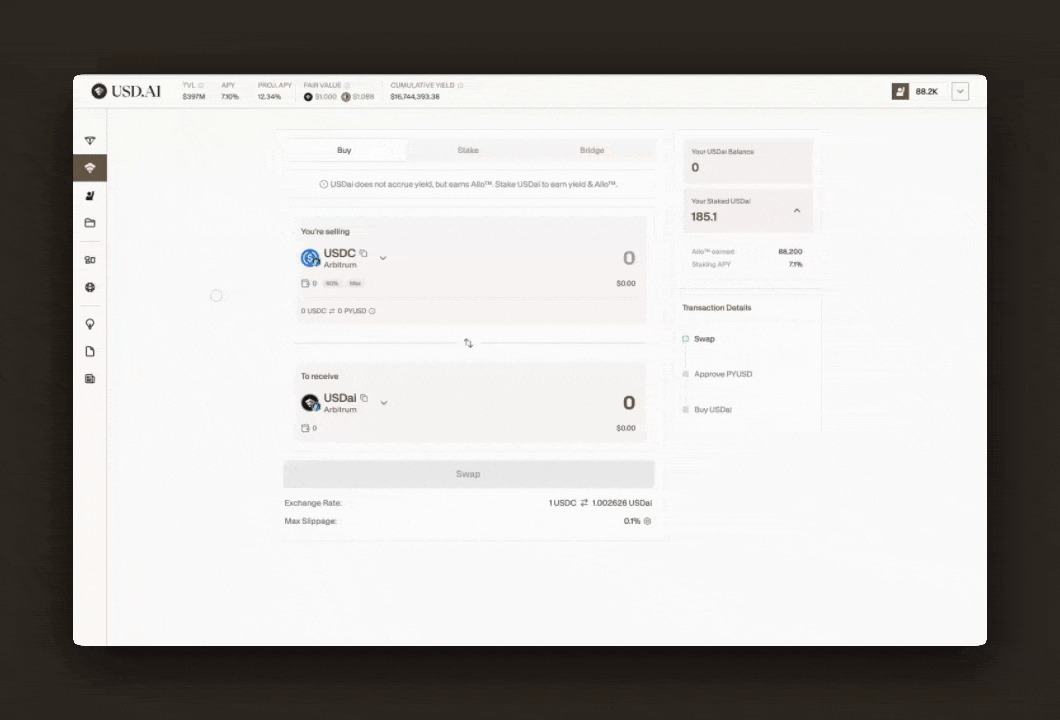The image size is (1060, 720).
Task: Copy the USDC token address
Action: [364, 253]
